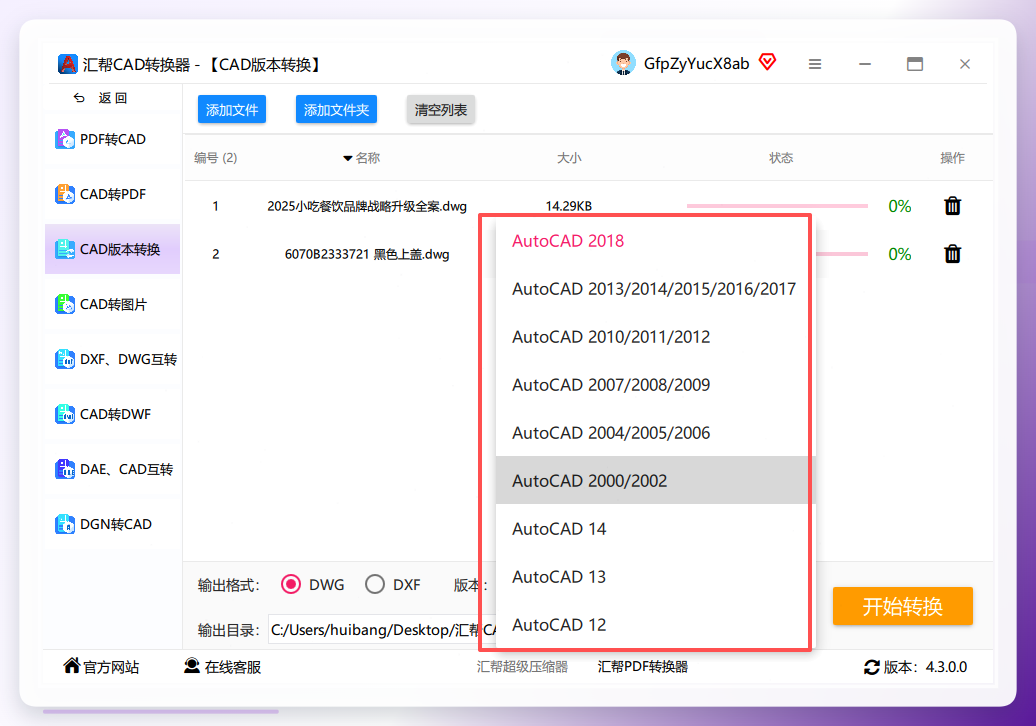Click the 状态 column header
This screenshot has width=1036, height=726.
781,158
